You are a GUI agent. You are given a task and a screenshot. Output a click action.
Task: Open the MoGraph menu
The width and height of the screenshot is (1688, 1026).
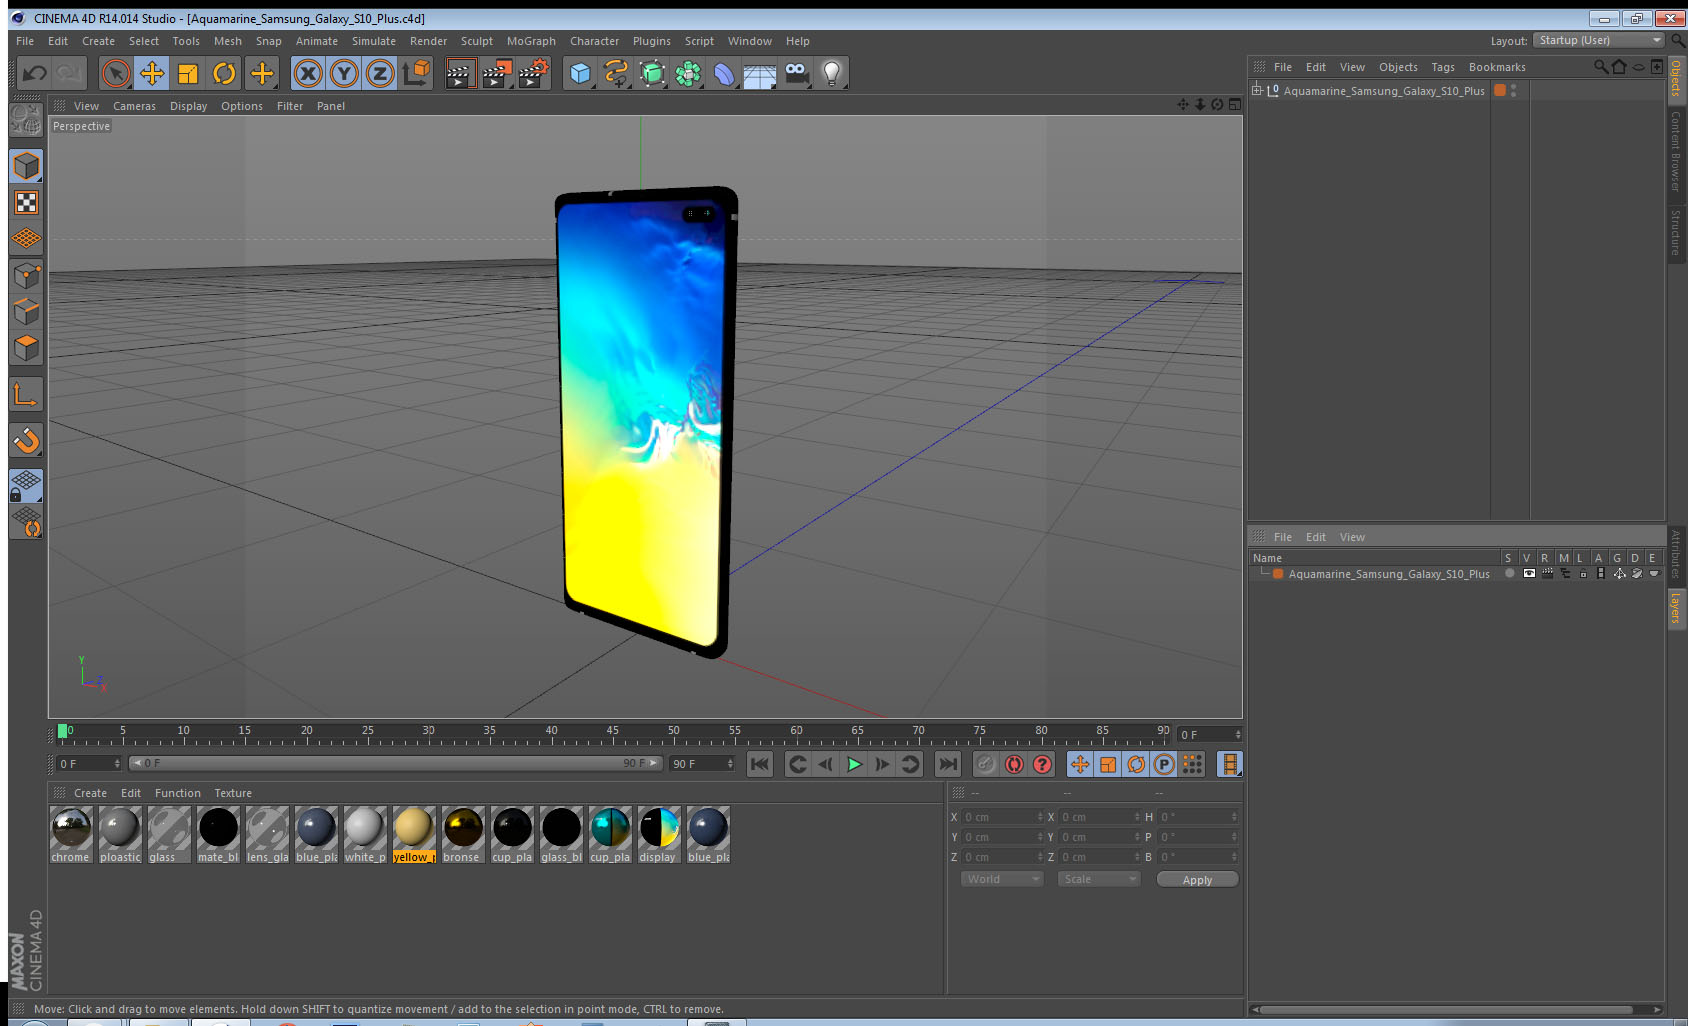pos(531,41)
